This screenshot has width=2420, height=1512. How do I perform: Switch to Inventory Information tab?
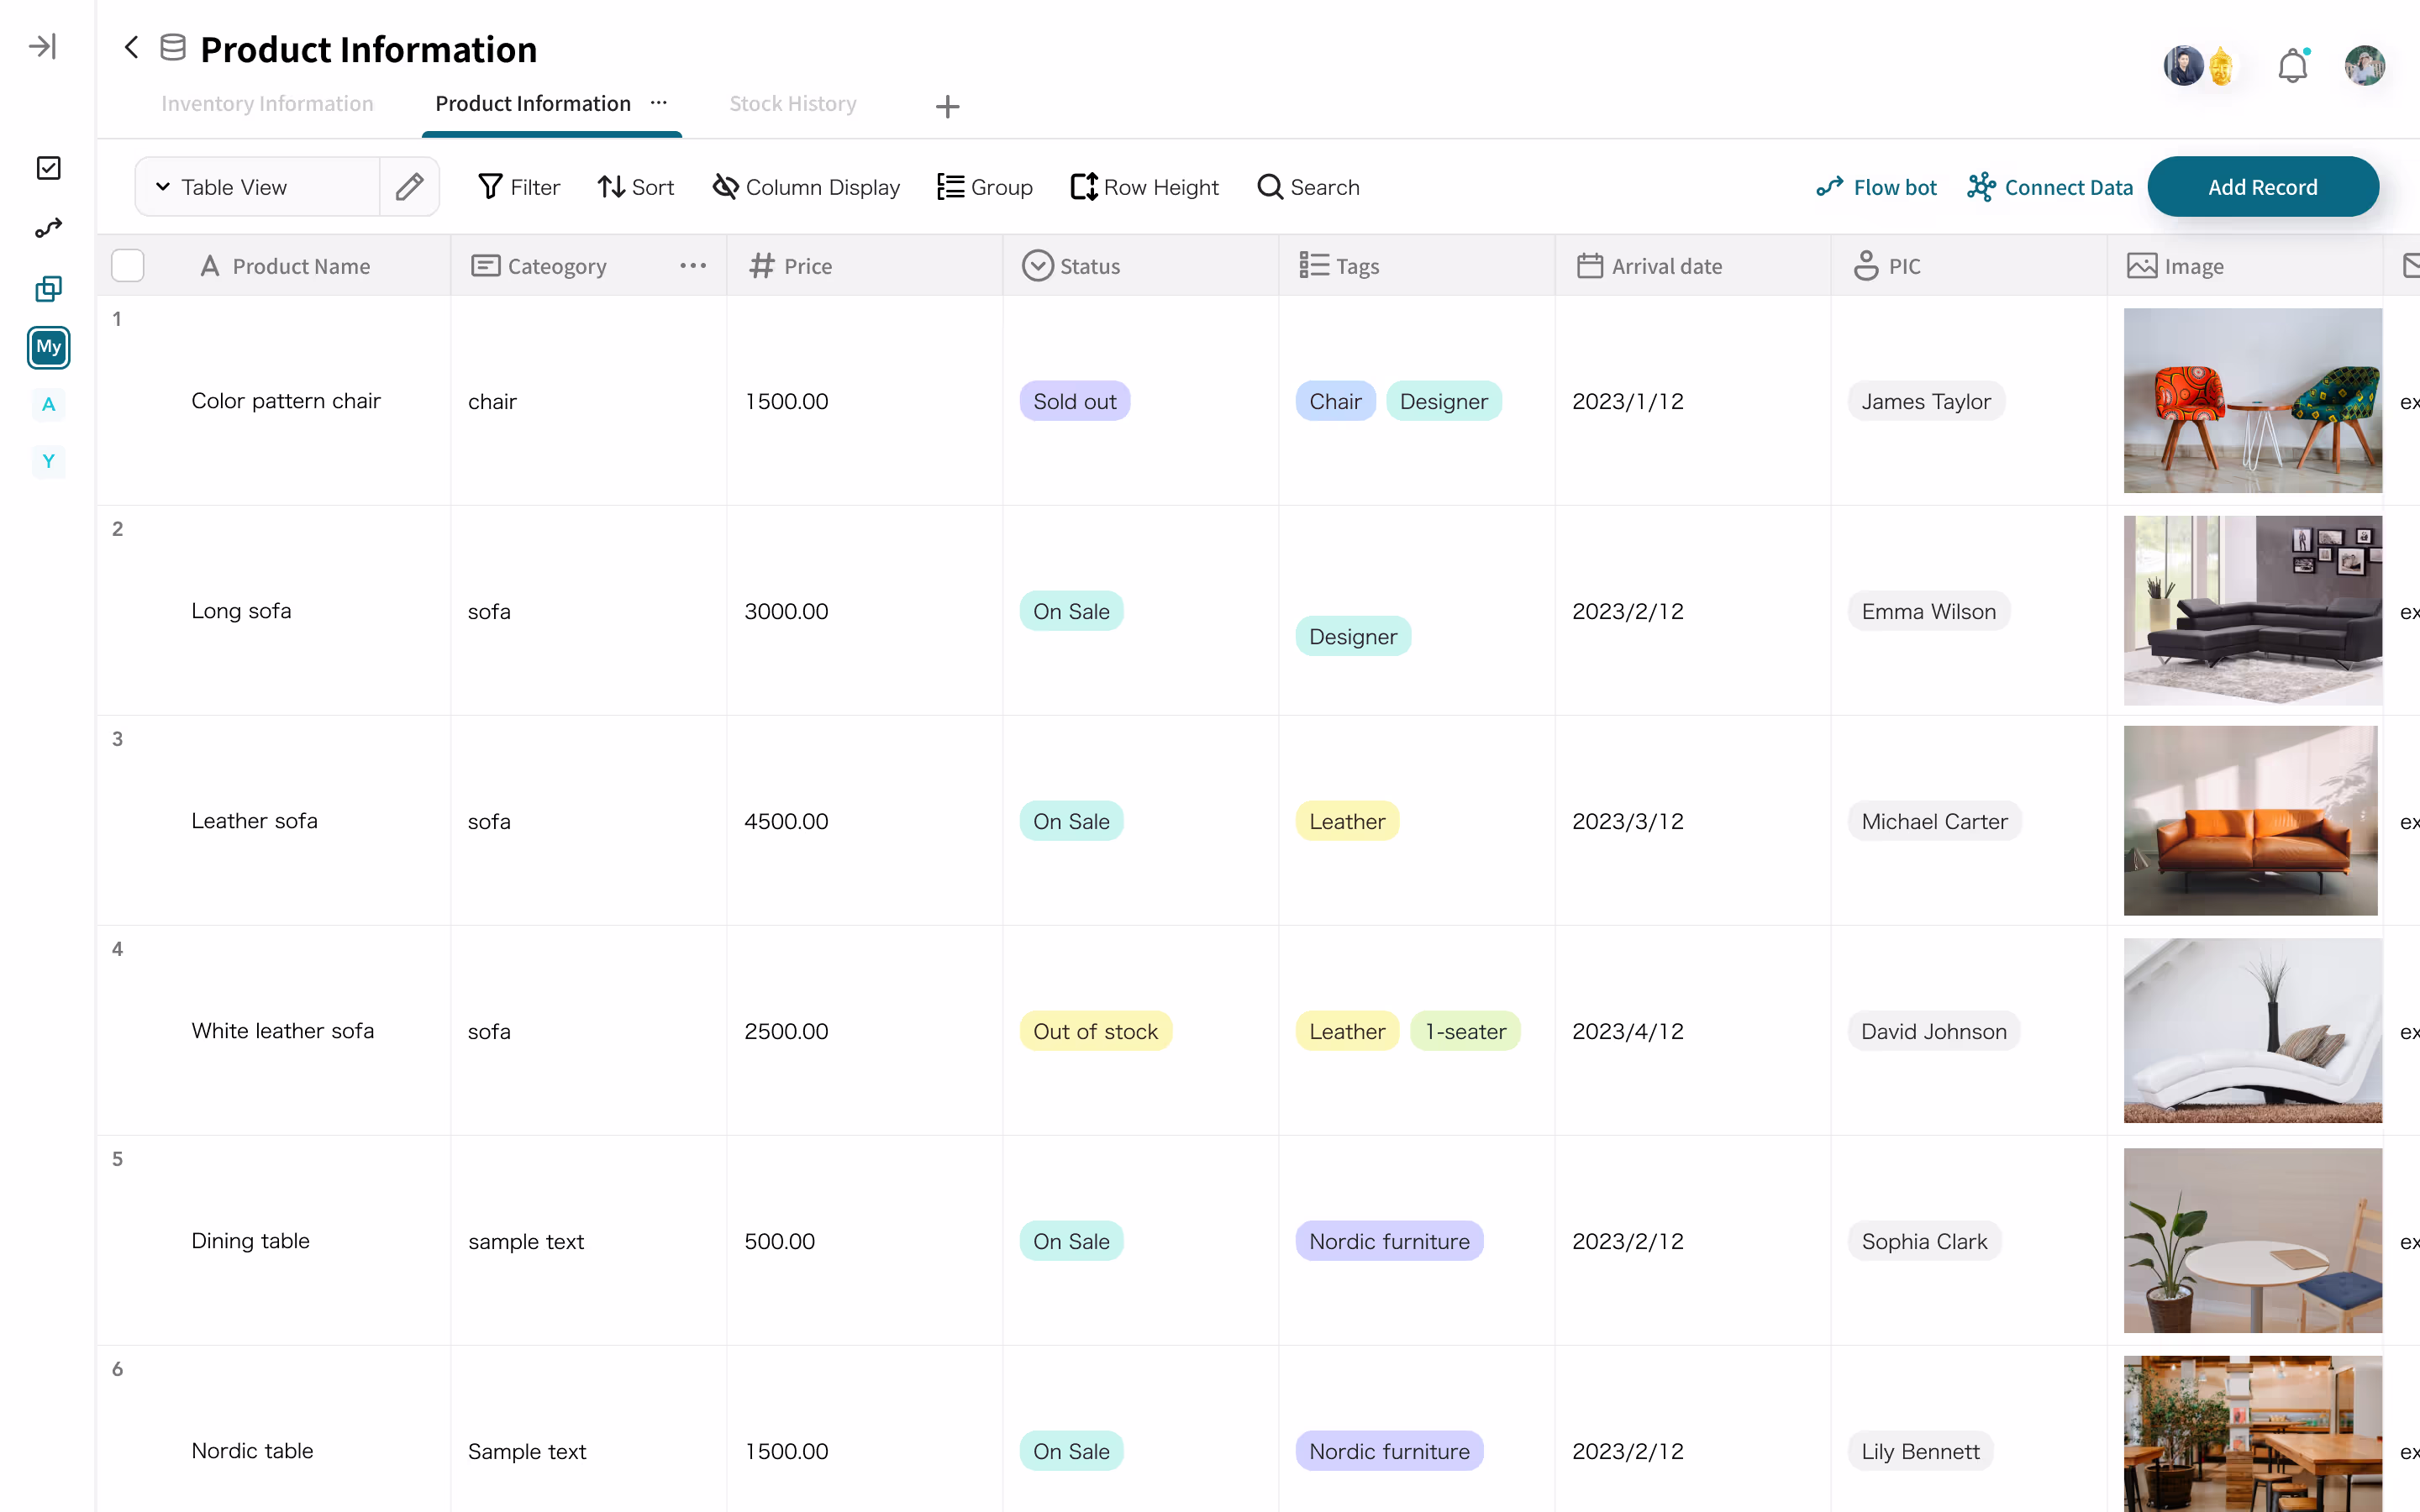(267, 104)
